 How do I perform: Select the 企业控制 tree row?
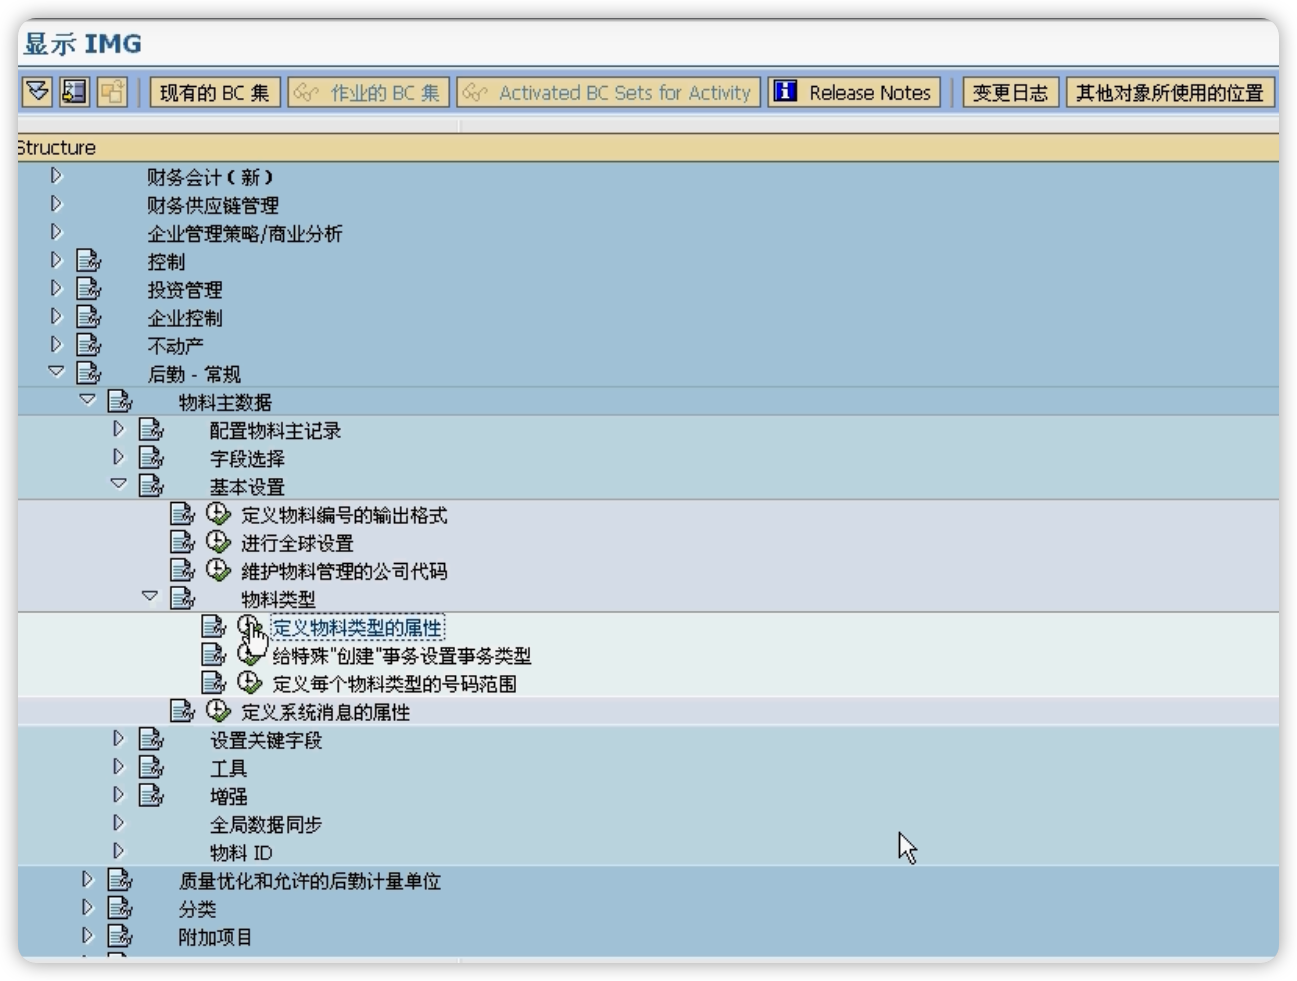pyautogui.click(x=185, y=318)
